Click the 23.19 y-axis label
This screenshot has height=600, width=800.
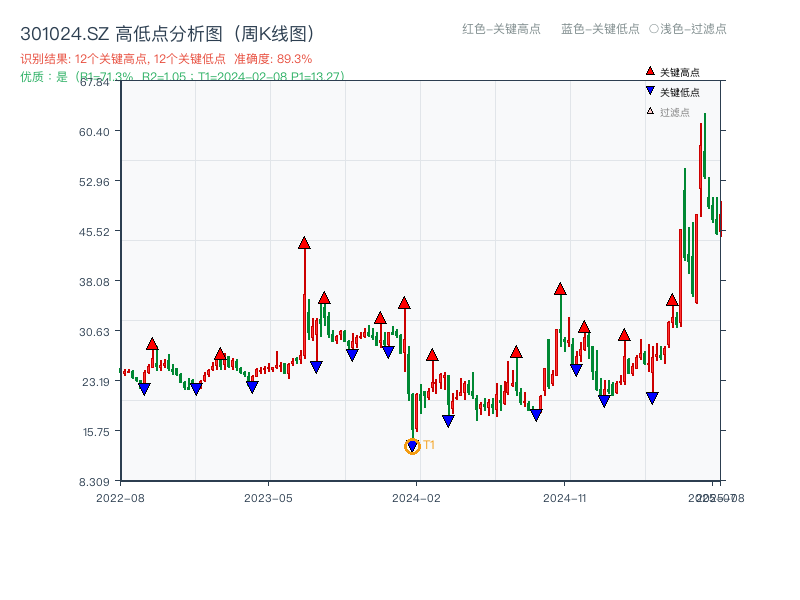(95, 382)
